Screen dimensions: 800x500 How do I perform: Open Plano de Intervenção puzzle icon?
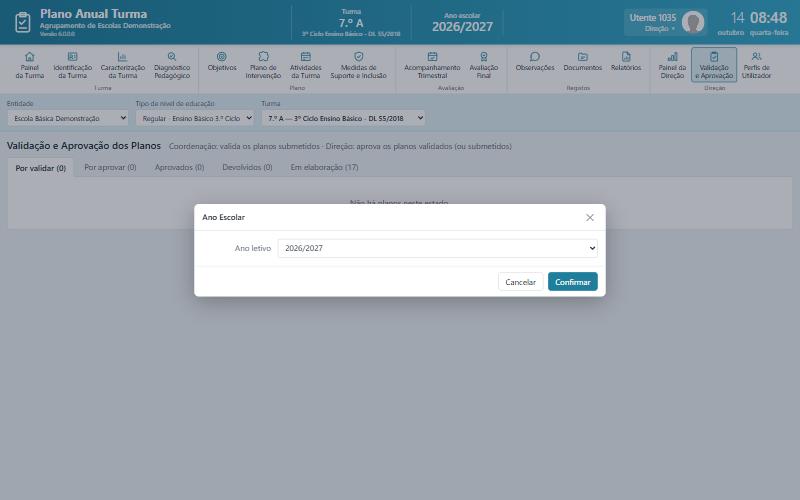(x=263, y=57)
